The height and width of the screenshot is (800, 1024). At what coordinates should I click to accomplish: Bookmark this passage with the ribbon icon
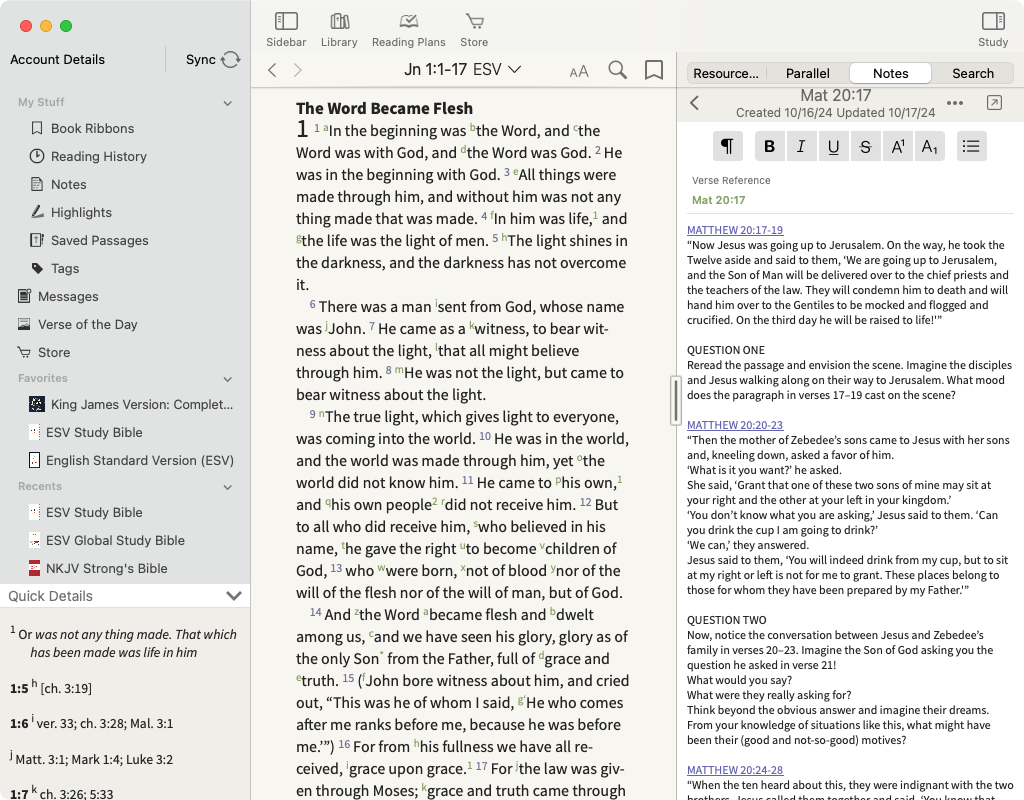pyautogui.click(x=654, y=70)
